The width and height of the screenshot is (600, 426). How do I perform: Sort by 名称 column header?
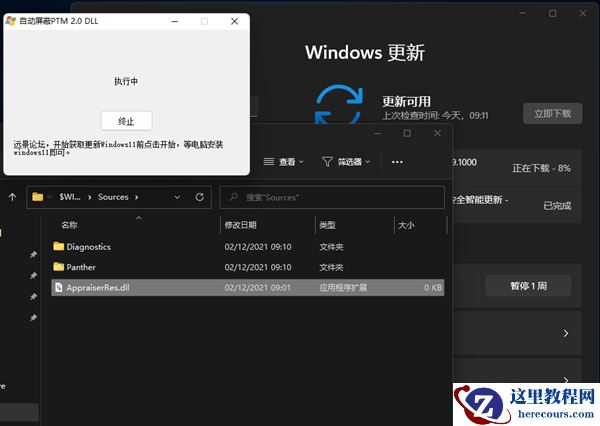[69, 225]
